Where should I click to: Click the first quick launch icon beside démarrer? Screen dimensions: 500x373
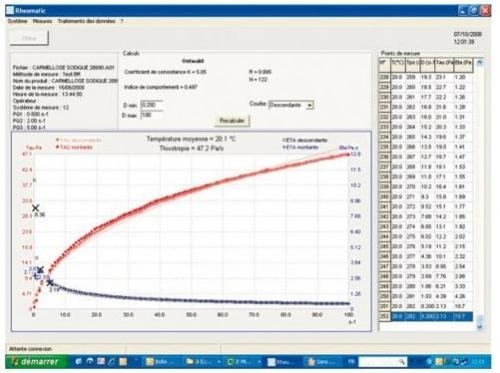tap(79, 361)
